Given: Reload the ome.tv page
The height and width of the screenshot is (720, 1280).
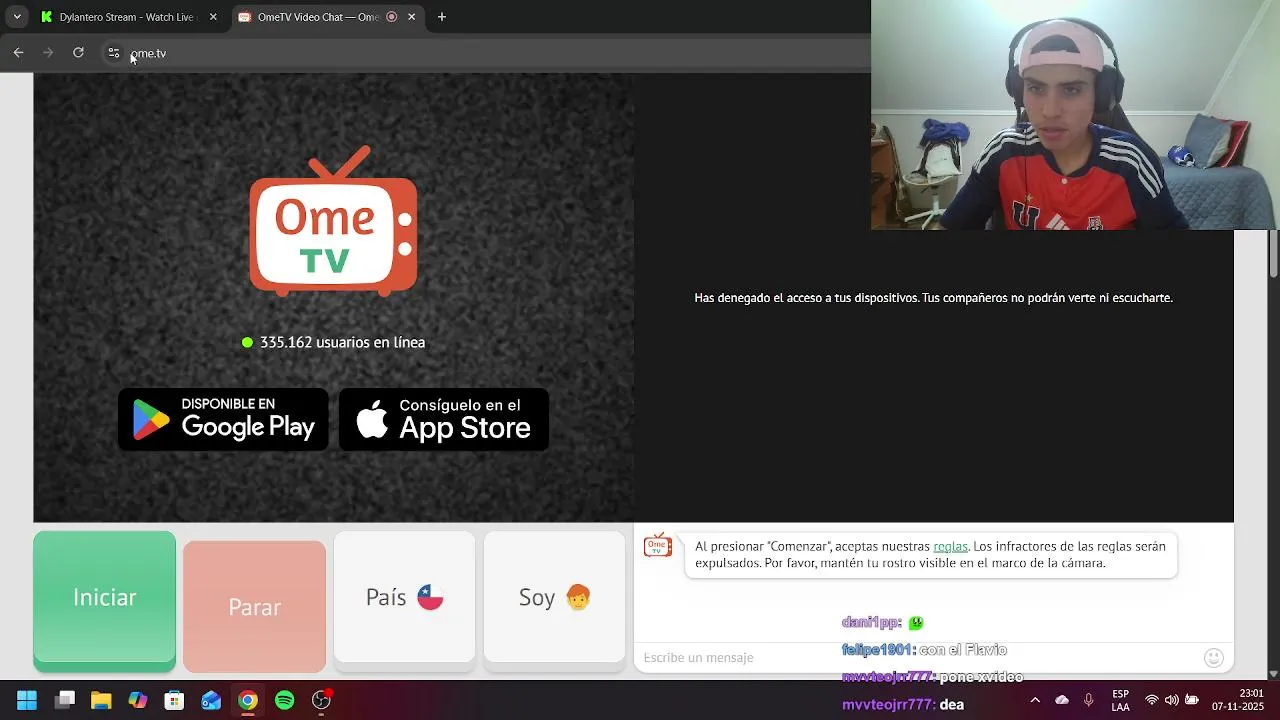Looking at the screenshot, I should (78, 53).
